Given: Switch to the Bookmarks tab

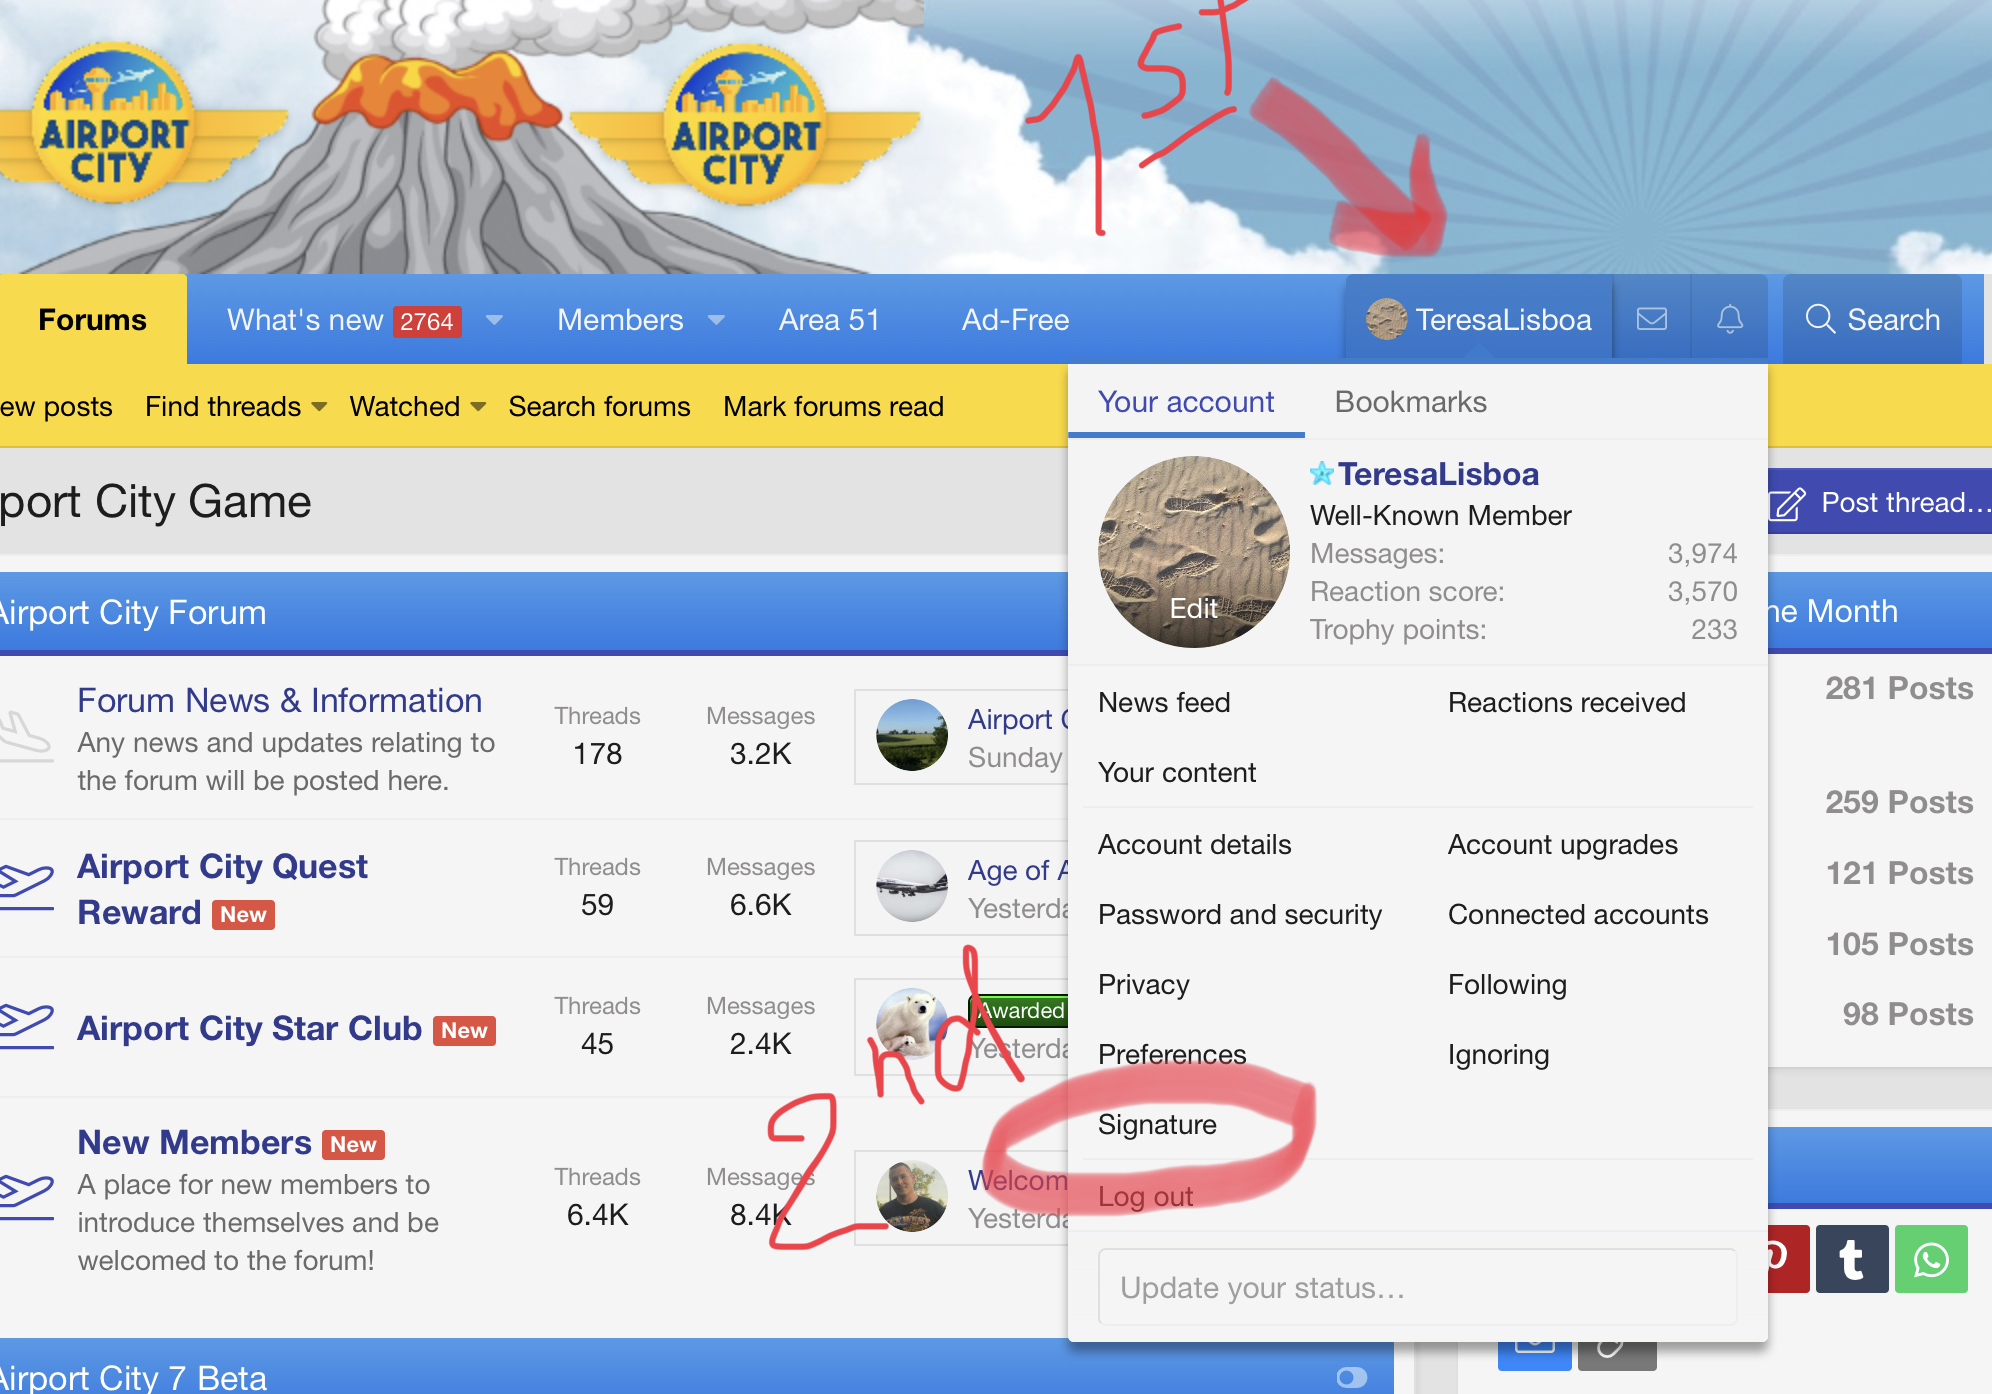Looking at the screenshot, I should pyautogui.click(x=1410, y=402).
